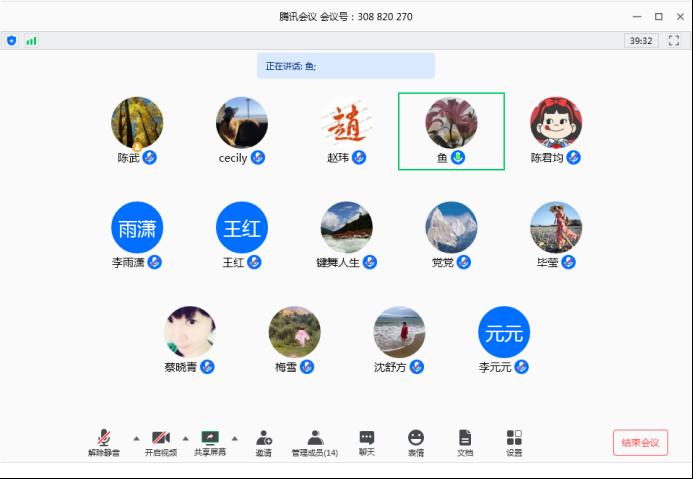Click the 39:32 meeting timer
The height and width of the screenshot is (479, 693).
coord(640,41)
